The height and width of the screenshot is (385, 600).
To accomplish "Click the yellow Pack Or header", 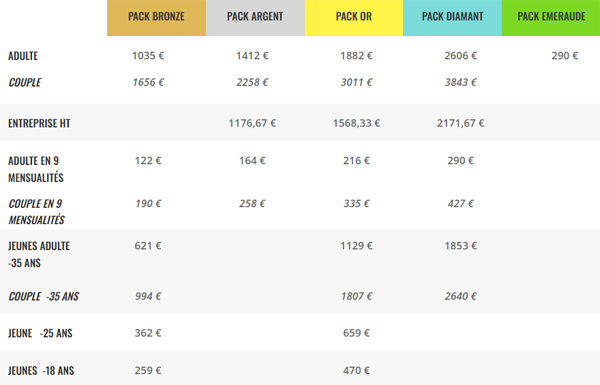I will click(x=354, y=18).
